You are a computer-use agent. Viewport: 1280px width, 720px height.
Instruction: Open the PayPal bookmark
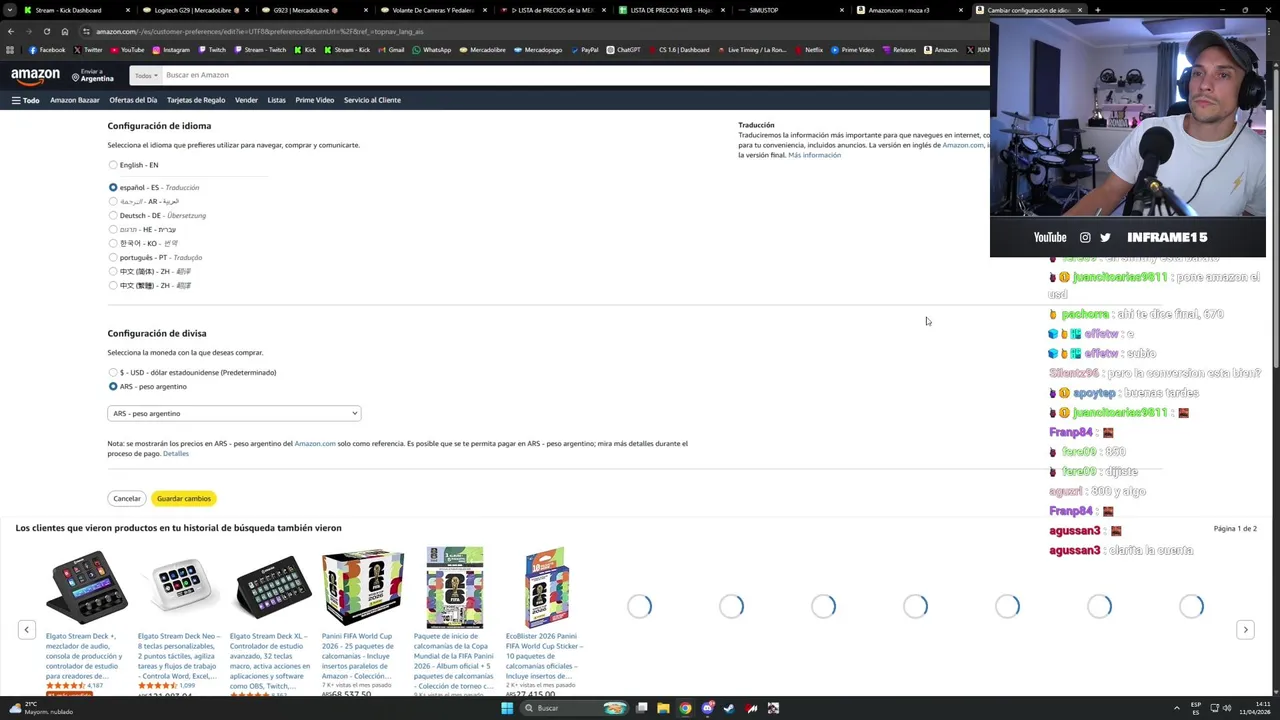tap(584, 50)
